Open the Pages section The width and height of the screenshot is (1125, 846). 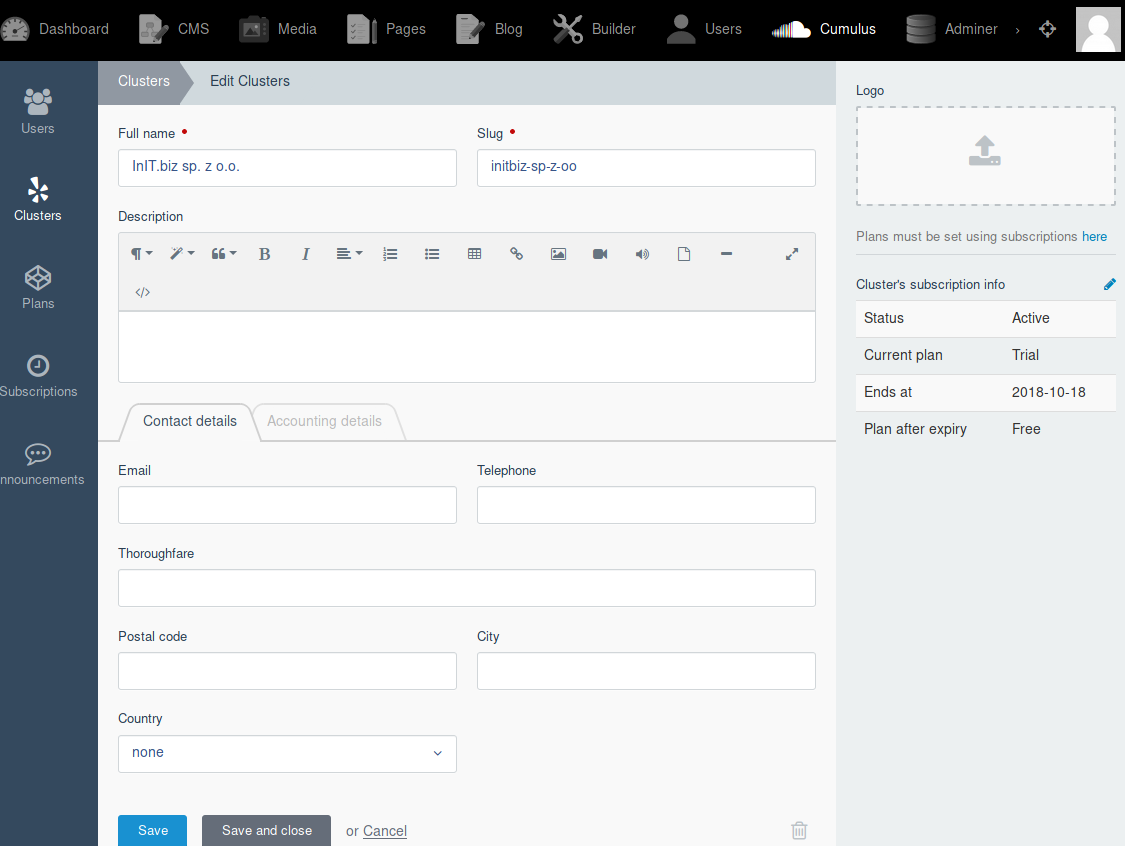(386, 29)
